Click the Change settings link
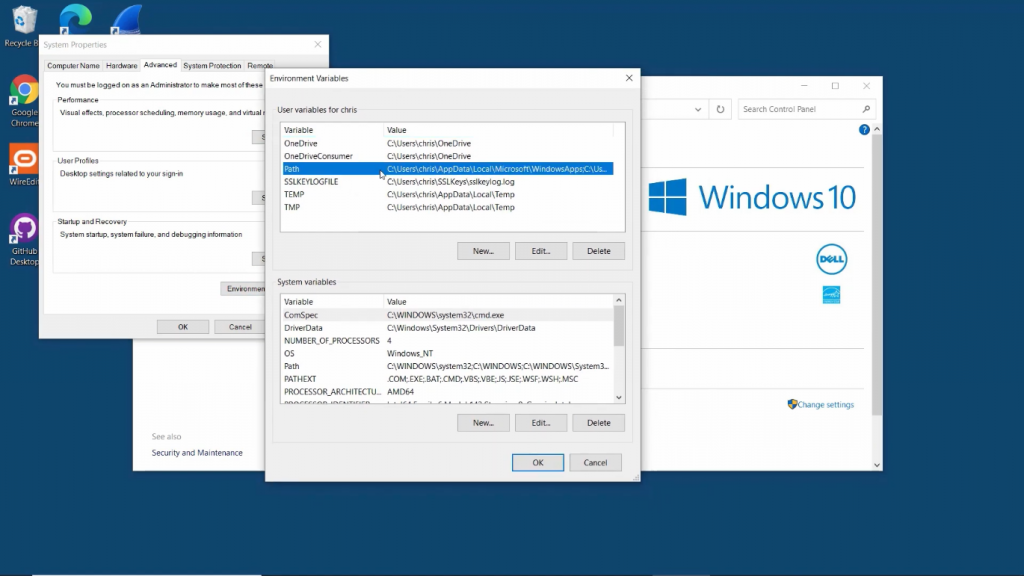 pyautogui.click(x=826, y=405)
